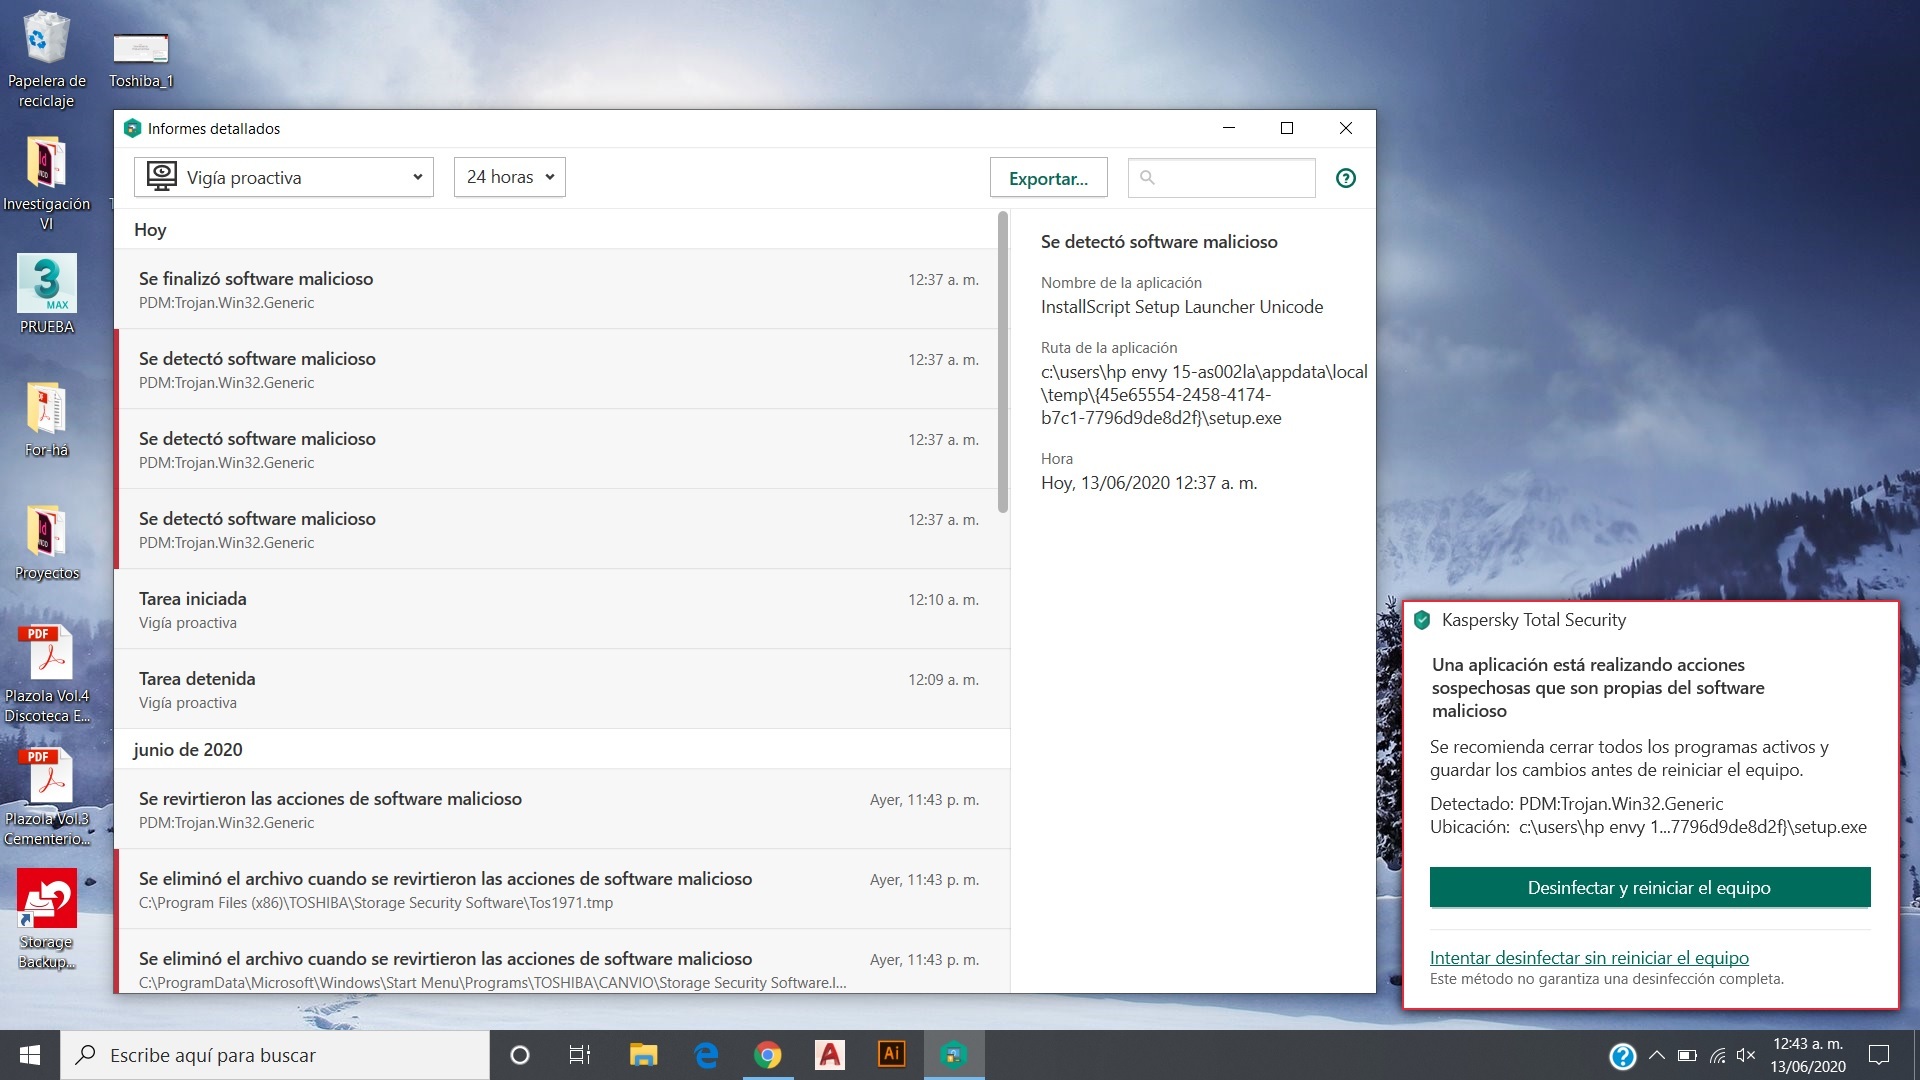Open the Proyectos folder on desktop

pyautogui.click(x=46, y=542)
